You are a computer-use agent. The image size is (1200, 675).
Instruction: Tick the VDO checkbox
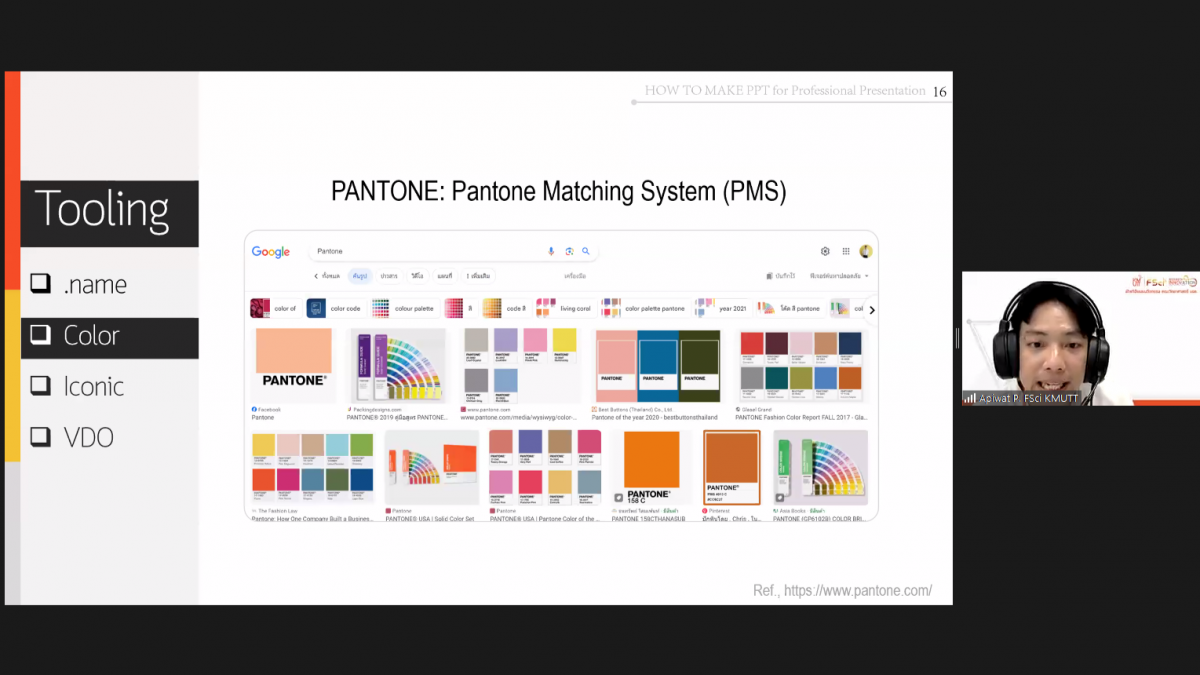tap(41, 437)
